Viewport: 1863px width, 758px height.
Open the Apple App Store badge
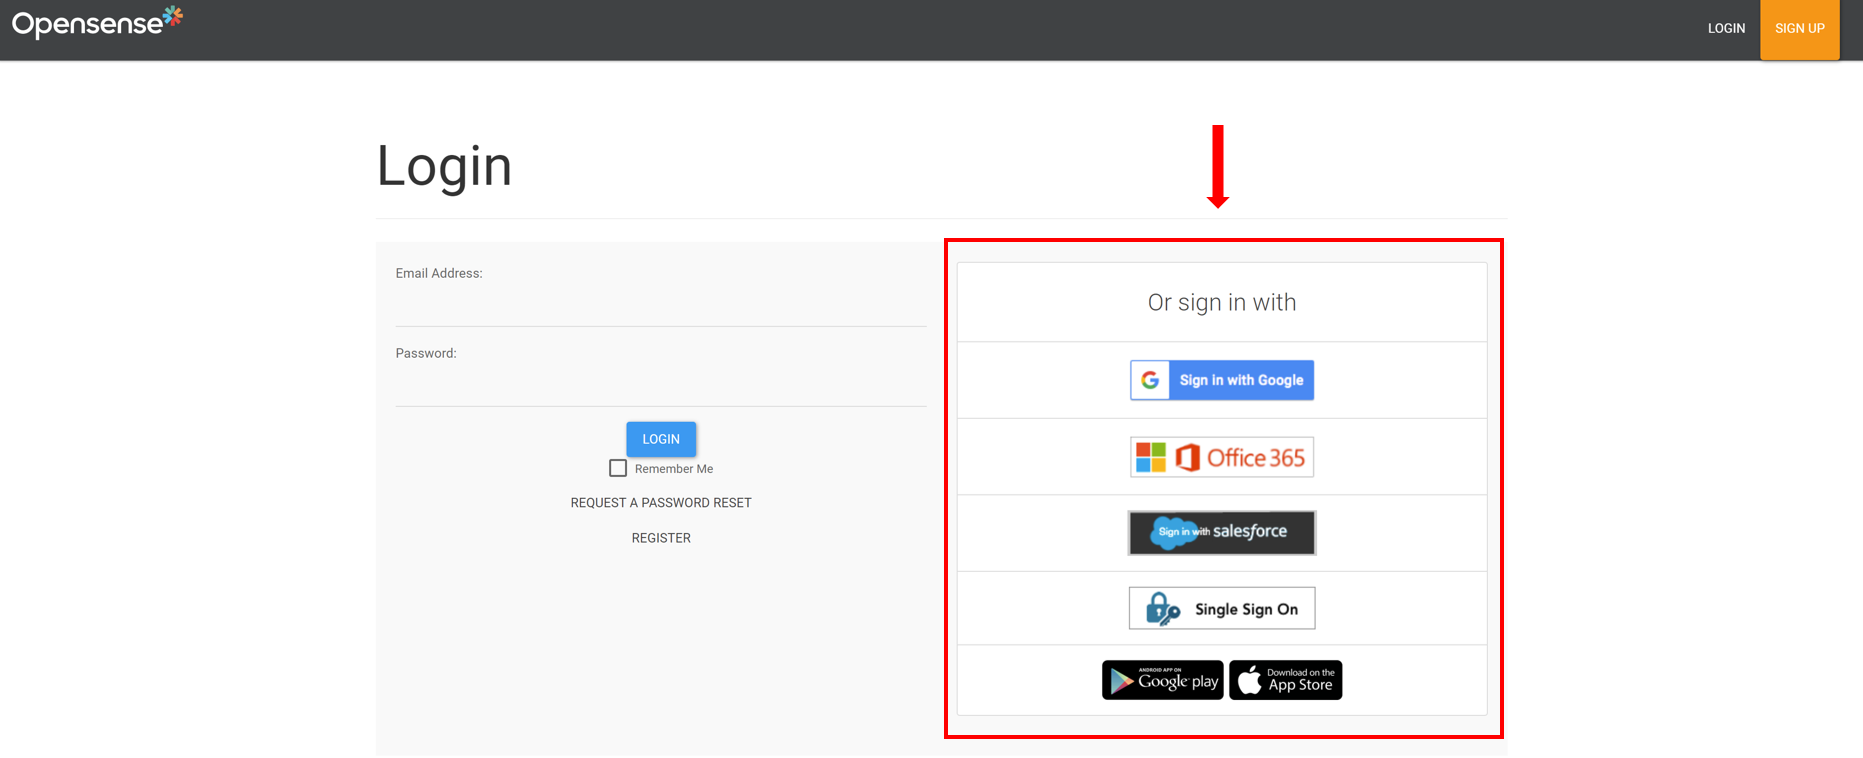coord(1286,680)
